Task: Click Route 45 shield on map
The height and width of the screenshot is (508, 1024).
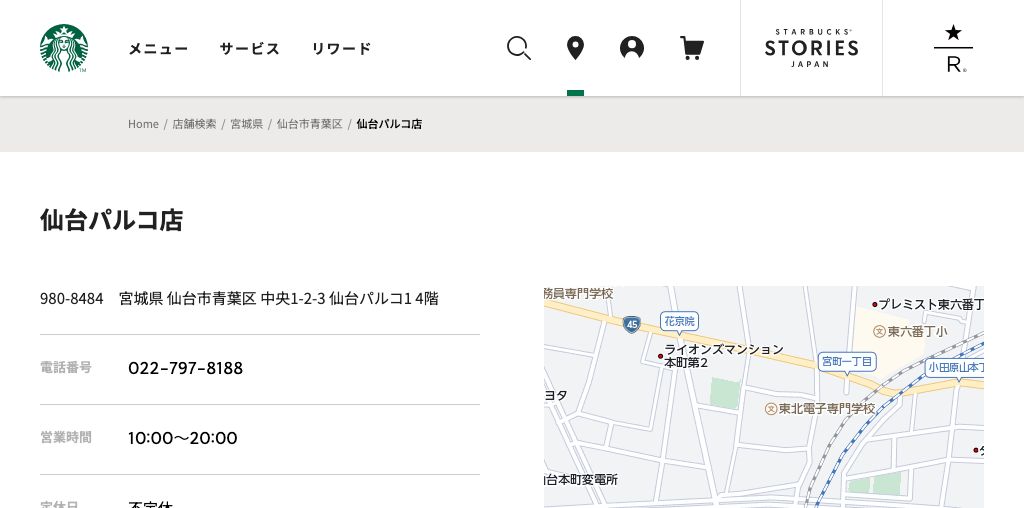Action: click(x=631, y=325)
